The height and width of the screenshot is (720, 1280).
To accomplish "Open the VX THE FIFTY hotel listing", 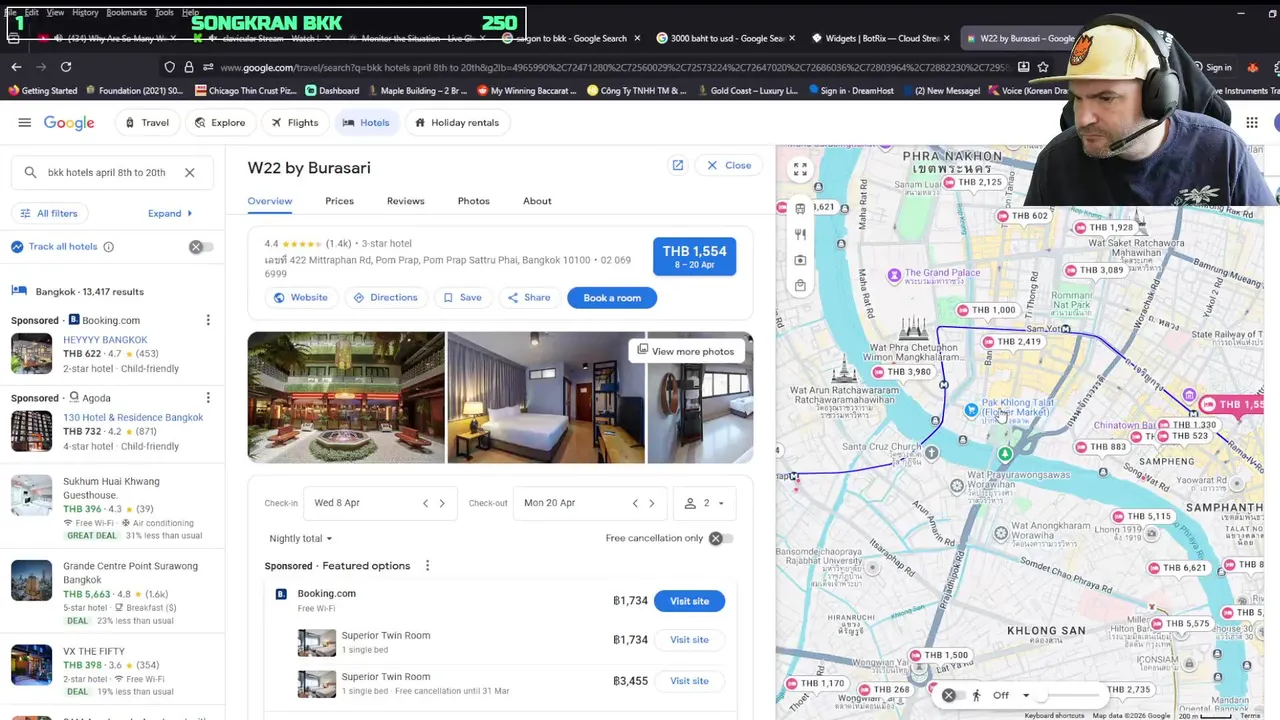I will click(x=94, y=651).
